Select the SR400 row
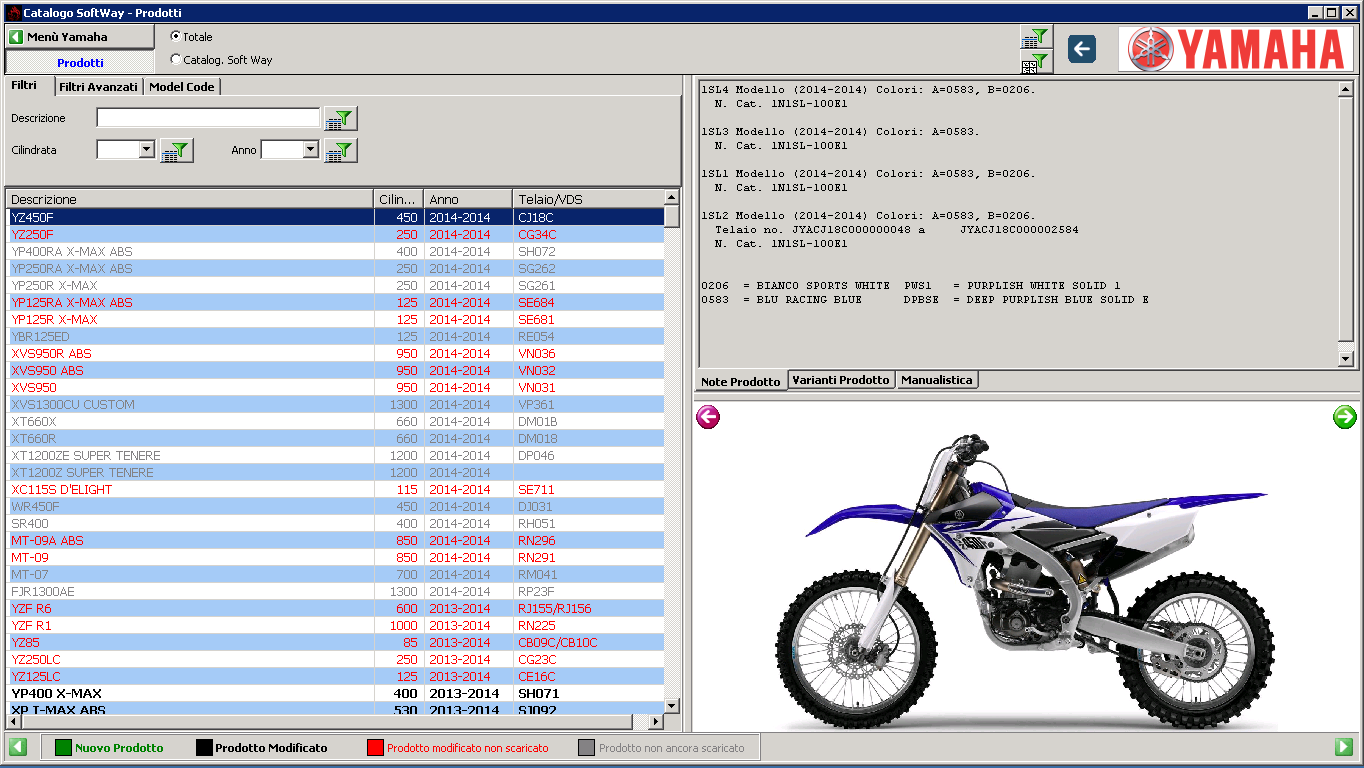Screen dimensions: 1364x768 point(335,523)
